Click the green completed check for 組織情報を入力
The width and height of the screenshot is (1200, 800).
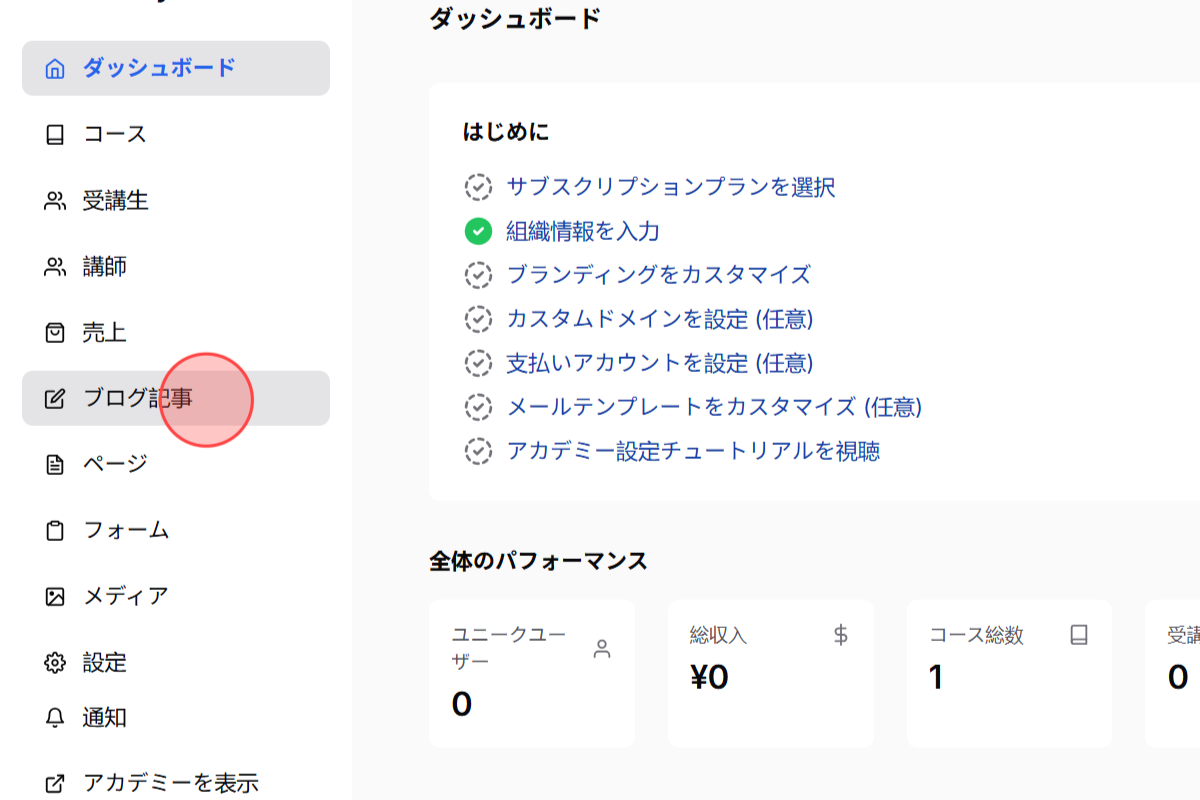point(477,231)
